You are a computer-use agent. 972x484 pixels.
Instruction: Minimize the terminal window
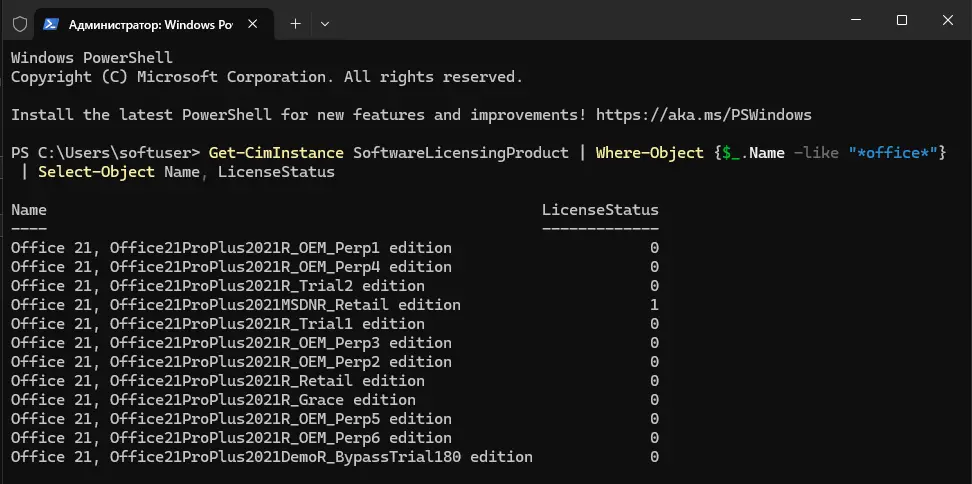856,20
